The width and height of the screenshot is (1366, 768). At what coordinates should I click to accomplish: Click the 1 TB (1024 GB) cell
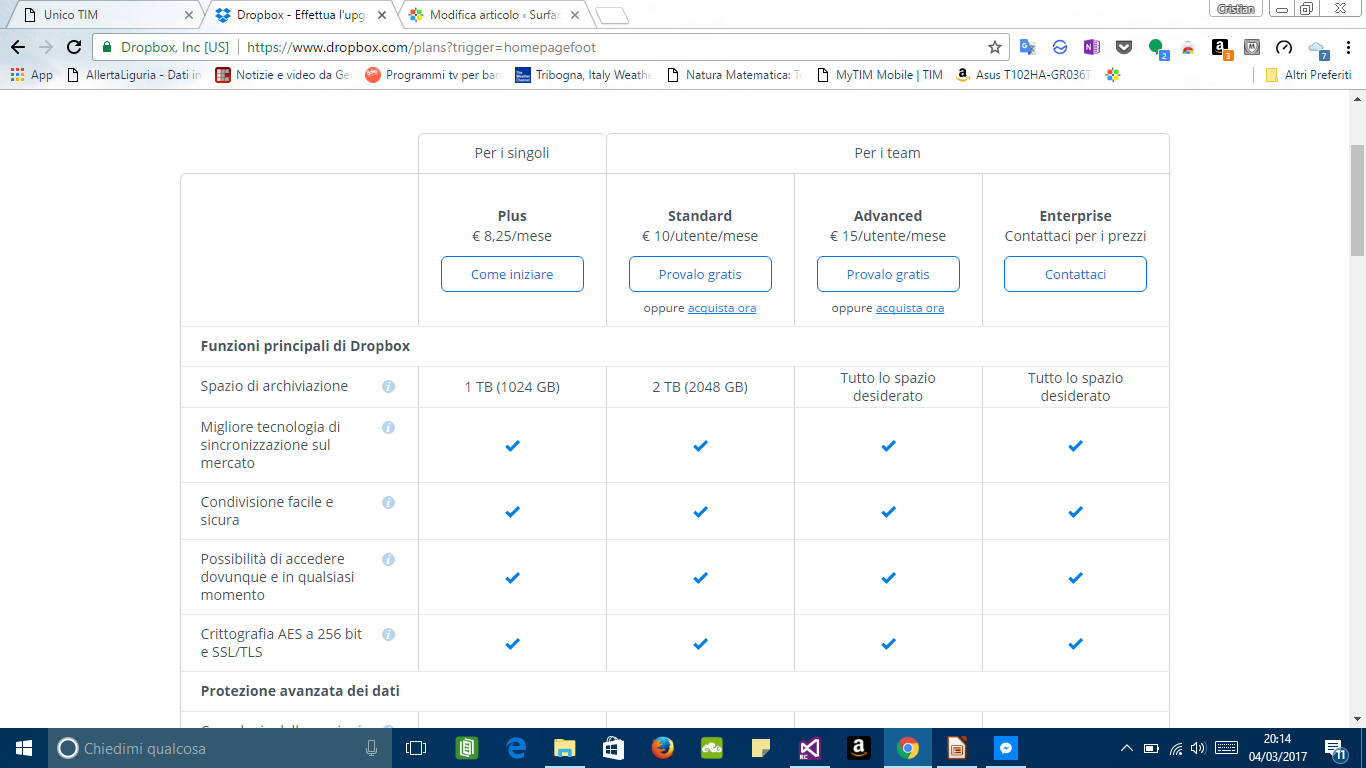(x=512, y=387)
